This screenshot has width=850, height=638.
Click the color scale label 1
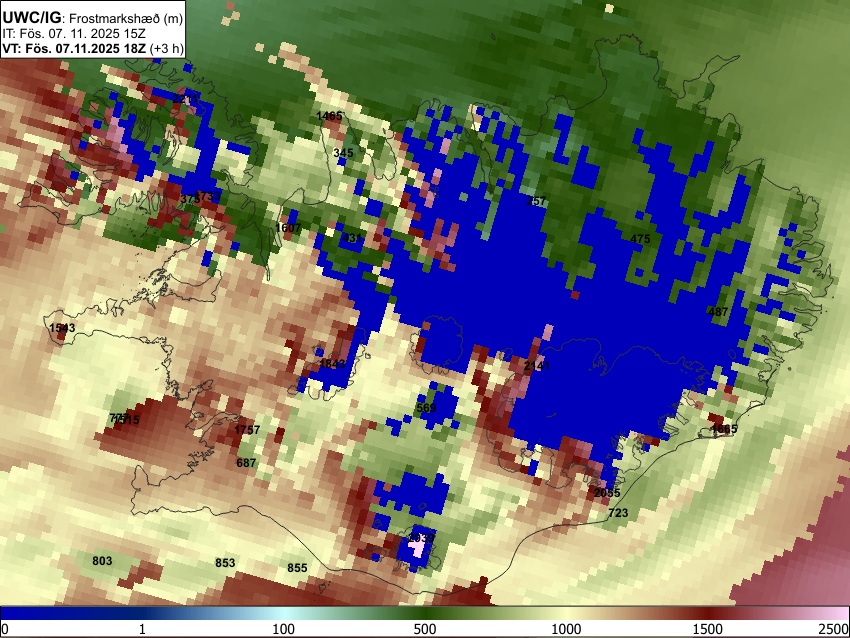click(142, 629)
